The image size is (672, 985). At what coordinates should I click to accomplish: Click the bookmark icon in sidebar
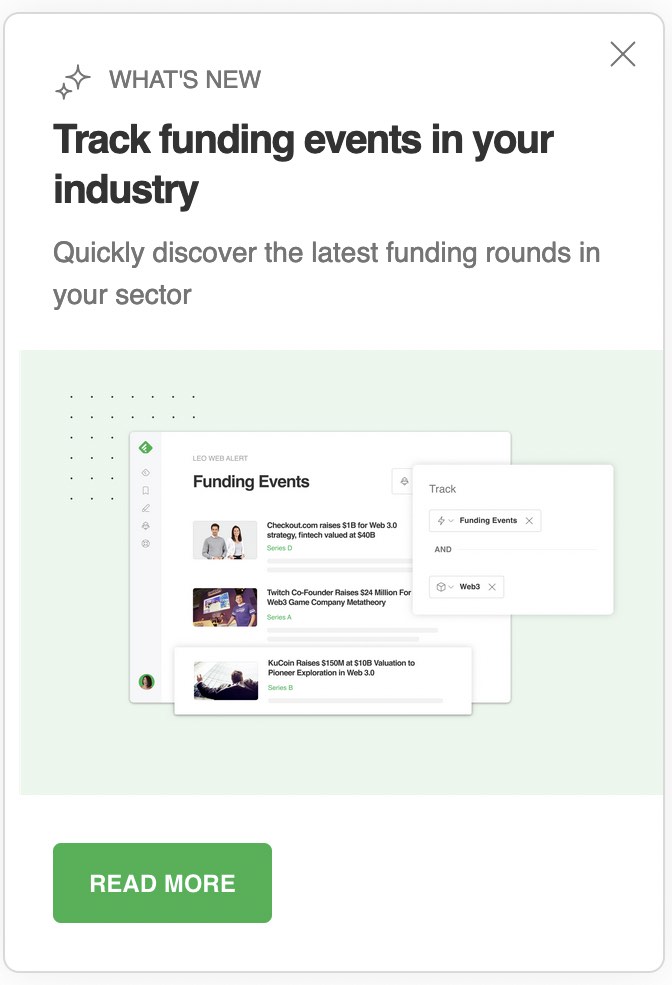(x=146, y=490)
